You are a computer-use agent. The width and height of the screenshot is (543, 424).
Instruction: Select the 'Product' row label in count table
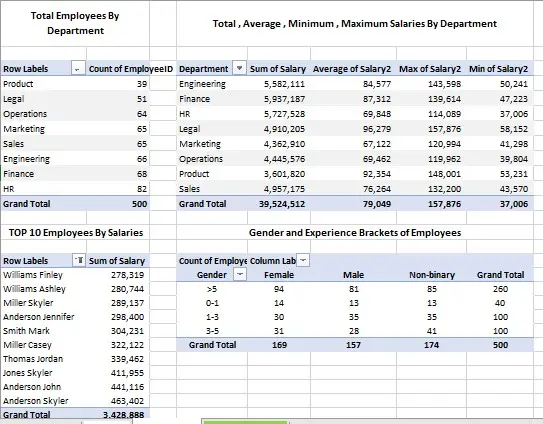tap(18, 84)
